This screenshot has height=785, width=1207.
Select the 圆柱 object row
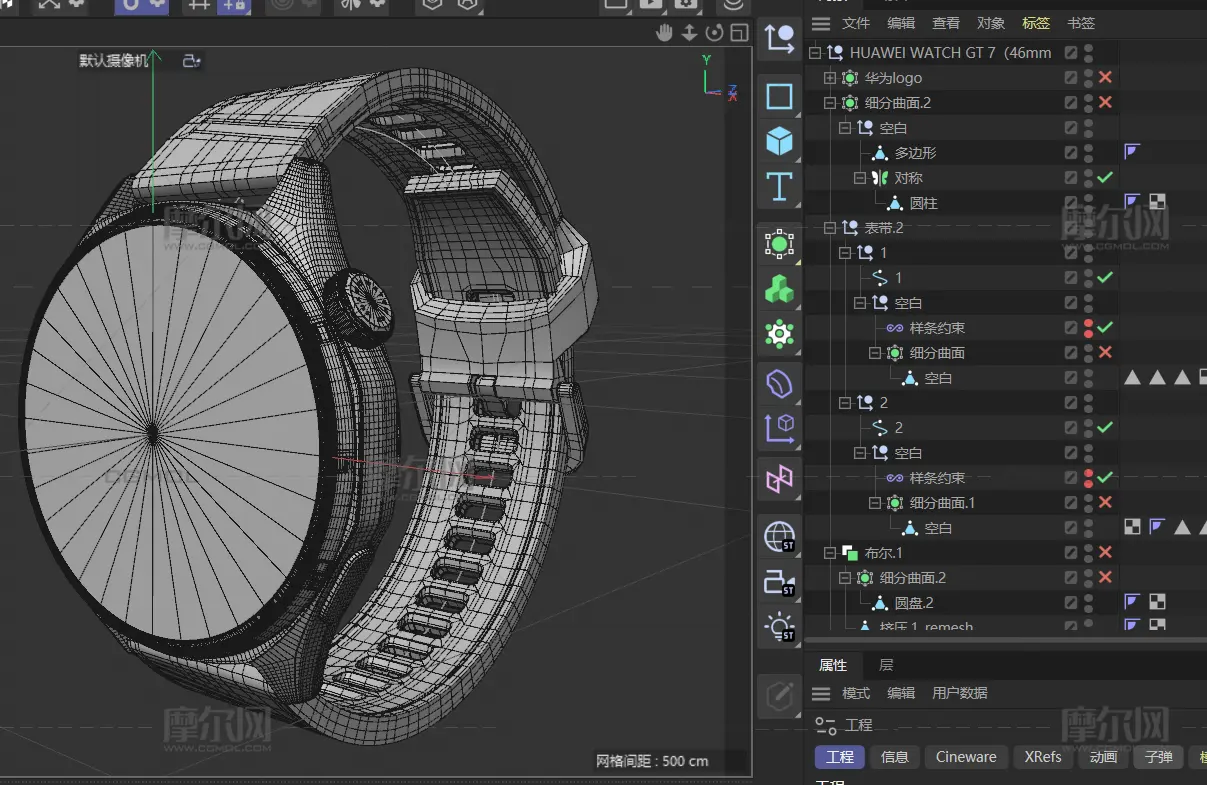(924, 202)
